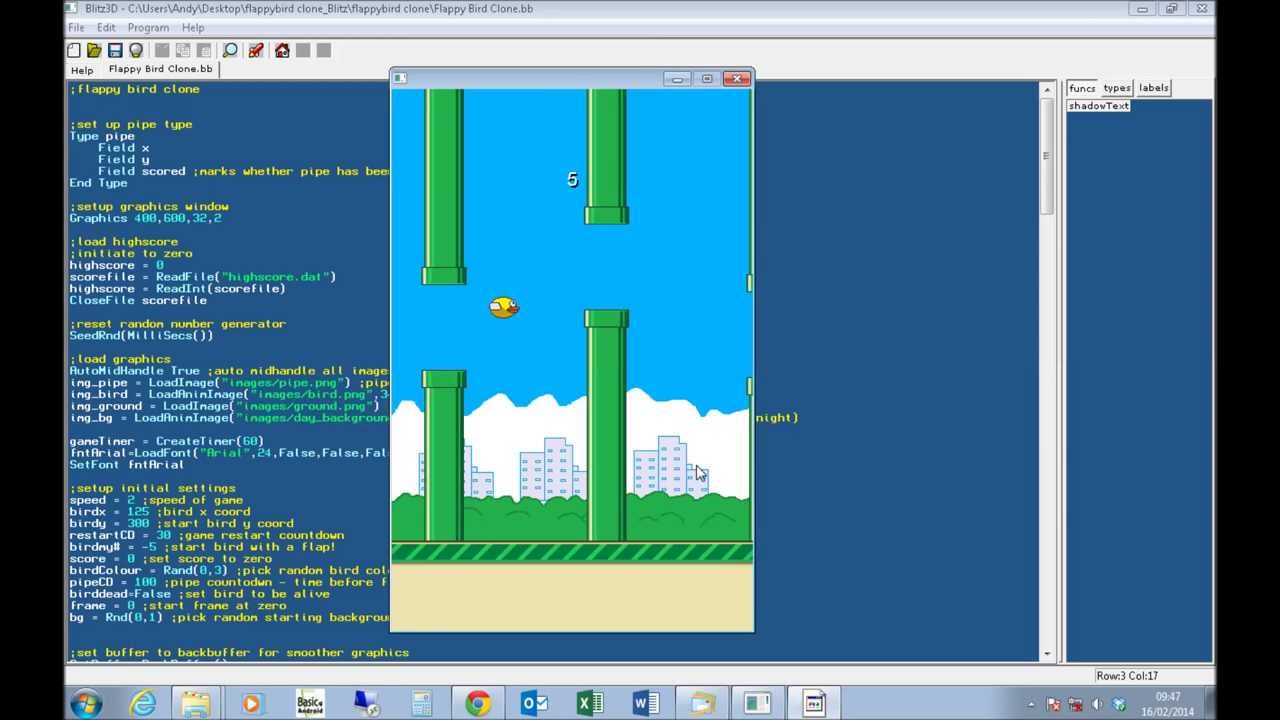Open the Windows Start button
The image size is (1280, 720).
[86, 704]
